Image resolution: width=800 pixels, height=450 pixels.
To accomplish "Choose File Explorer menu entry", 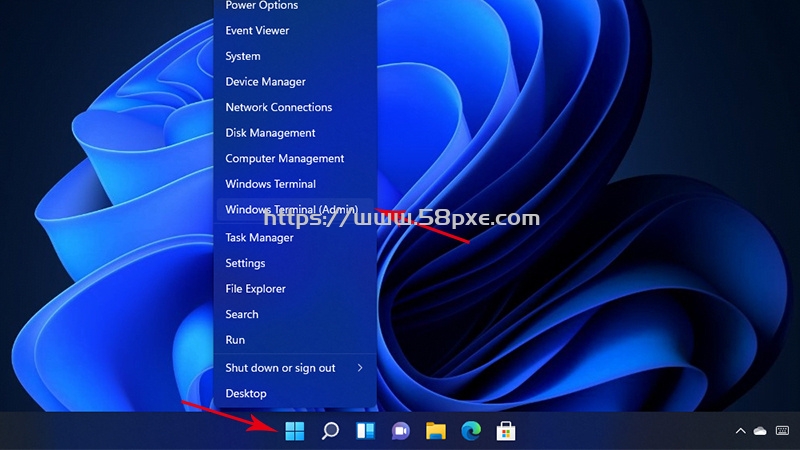I will point(295,289).
